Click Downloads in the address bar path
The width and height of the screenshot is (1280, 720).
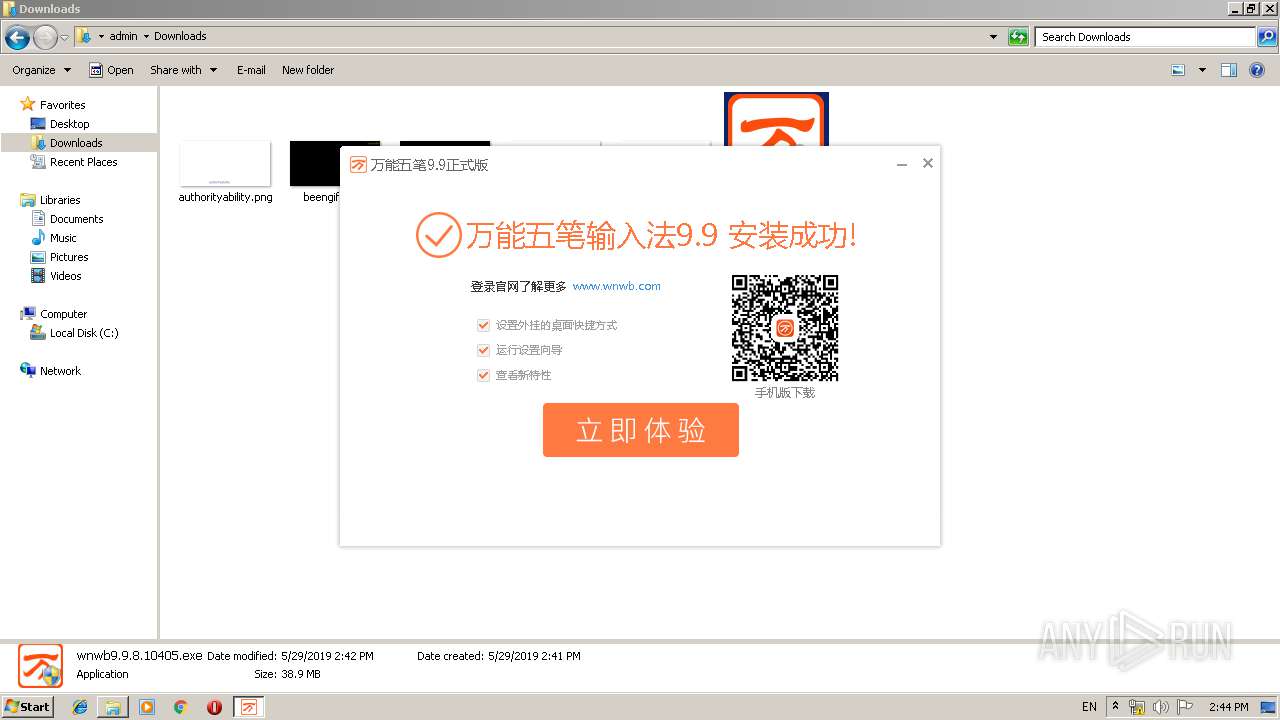[x=180, y=36]
